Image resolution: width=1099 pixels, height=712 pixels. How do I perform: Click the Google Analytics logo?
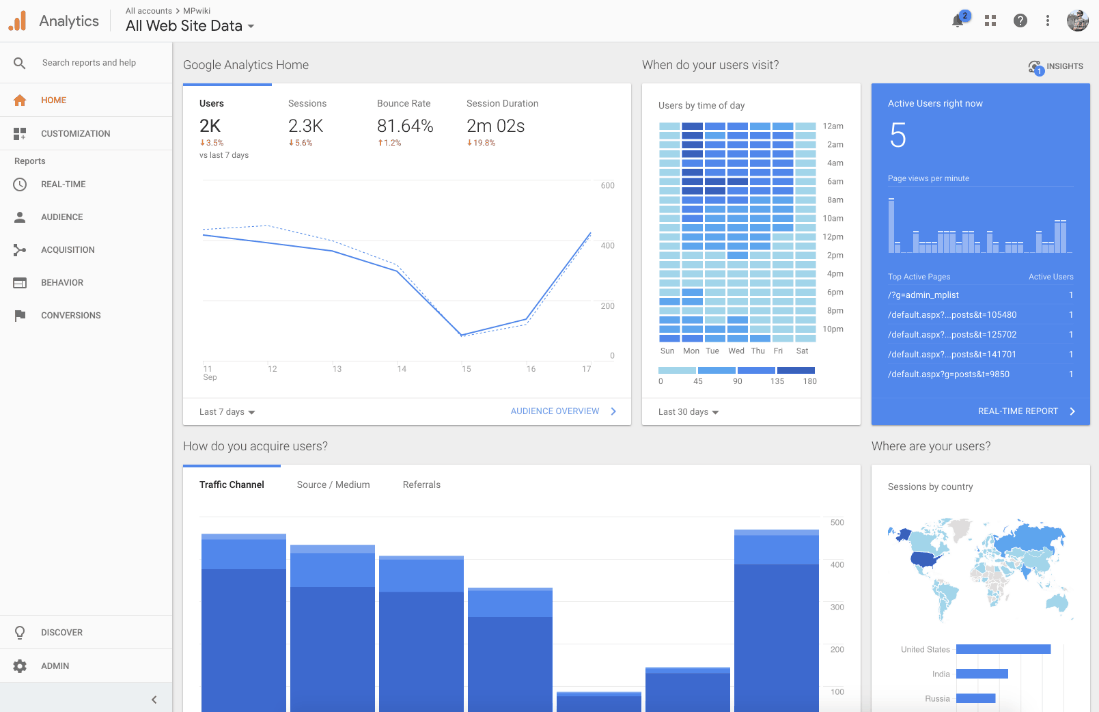coord(18,21)
